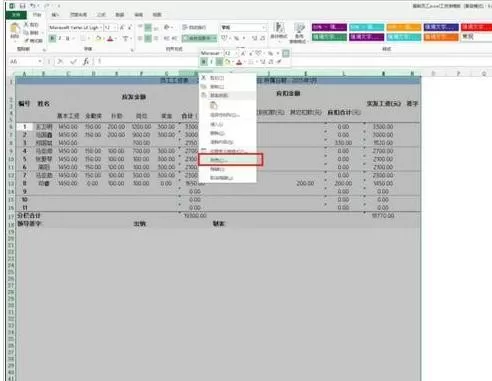Click the Copy (复制) command in the ribbon clipboard group
This screenshot has width=492, height=381.
31,33
